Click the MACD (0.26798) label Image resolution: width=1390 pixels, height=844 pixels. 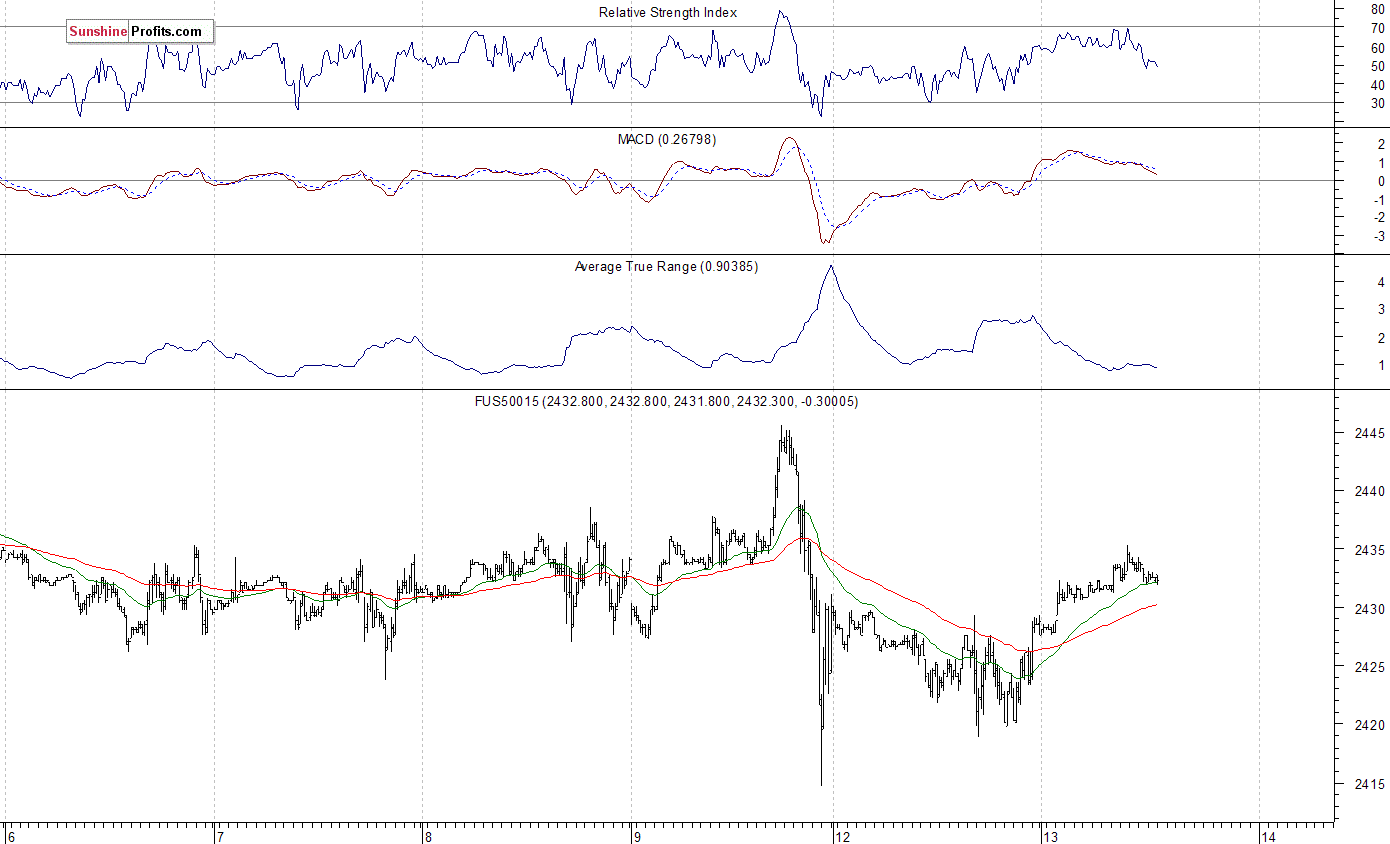pos(667,139)
